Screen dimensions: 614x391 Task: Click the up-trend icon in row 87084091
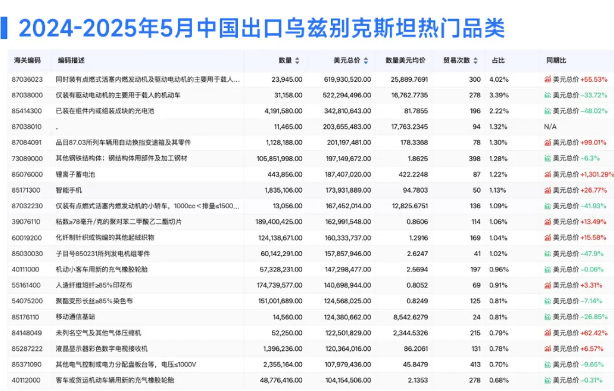(x=547, y=142)
